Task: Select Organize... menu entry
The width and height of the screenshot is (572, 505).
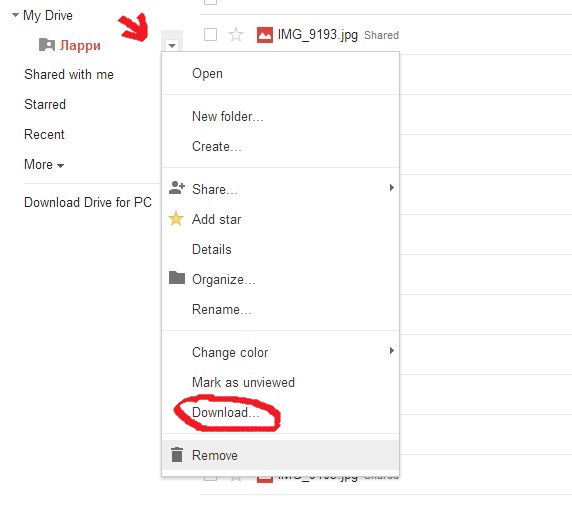Action: click(x=280, y=279)
